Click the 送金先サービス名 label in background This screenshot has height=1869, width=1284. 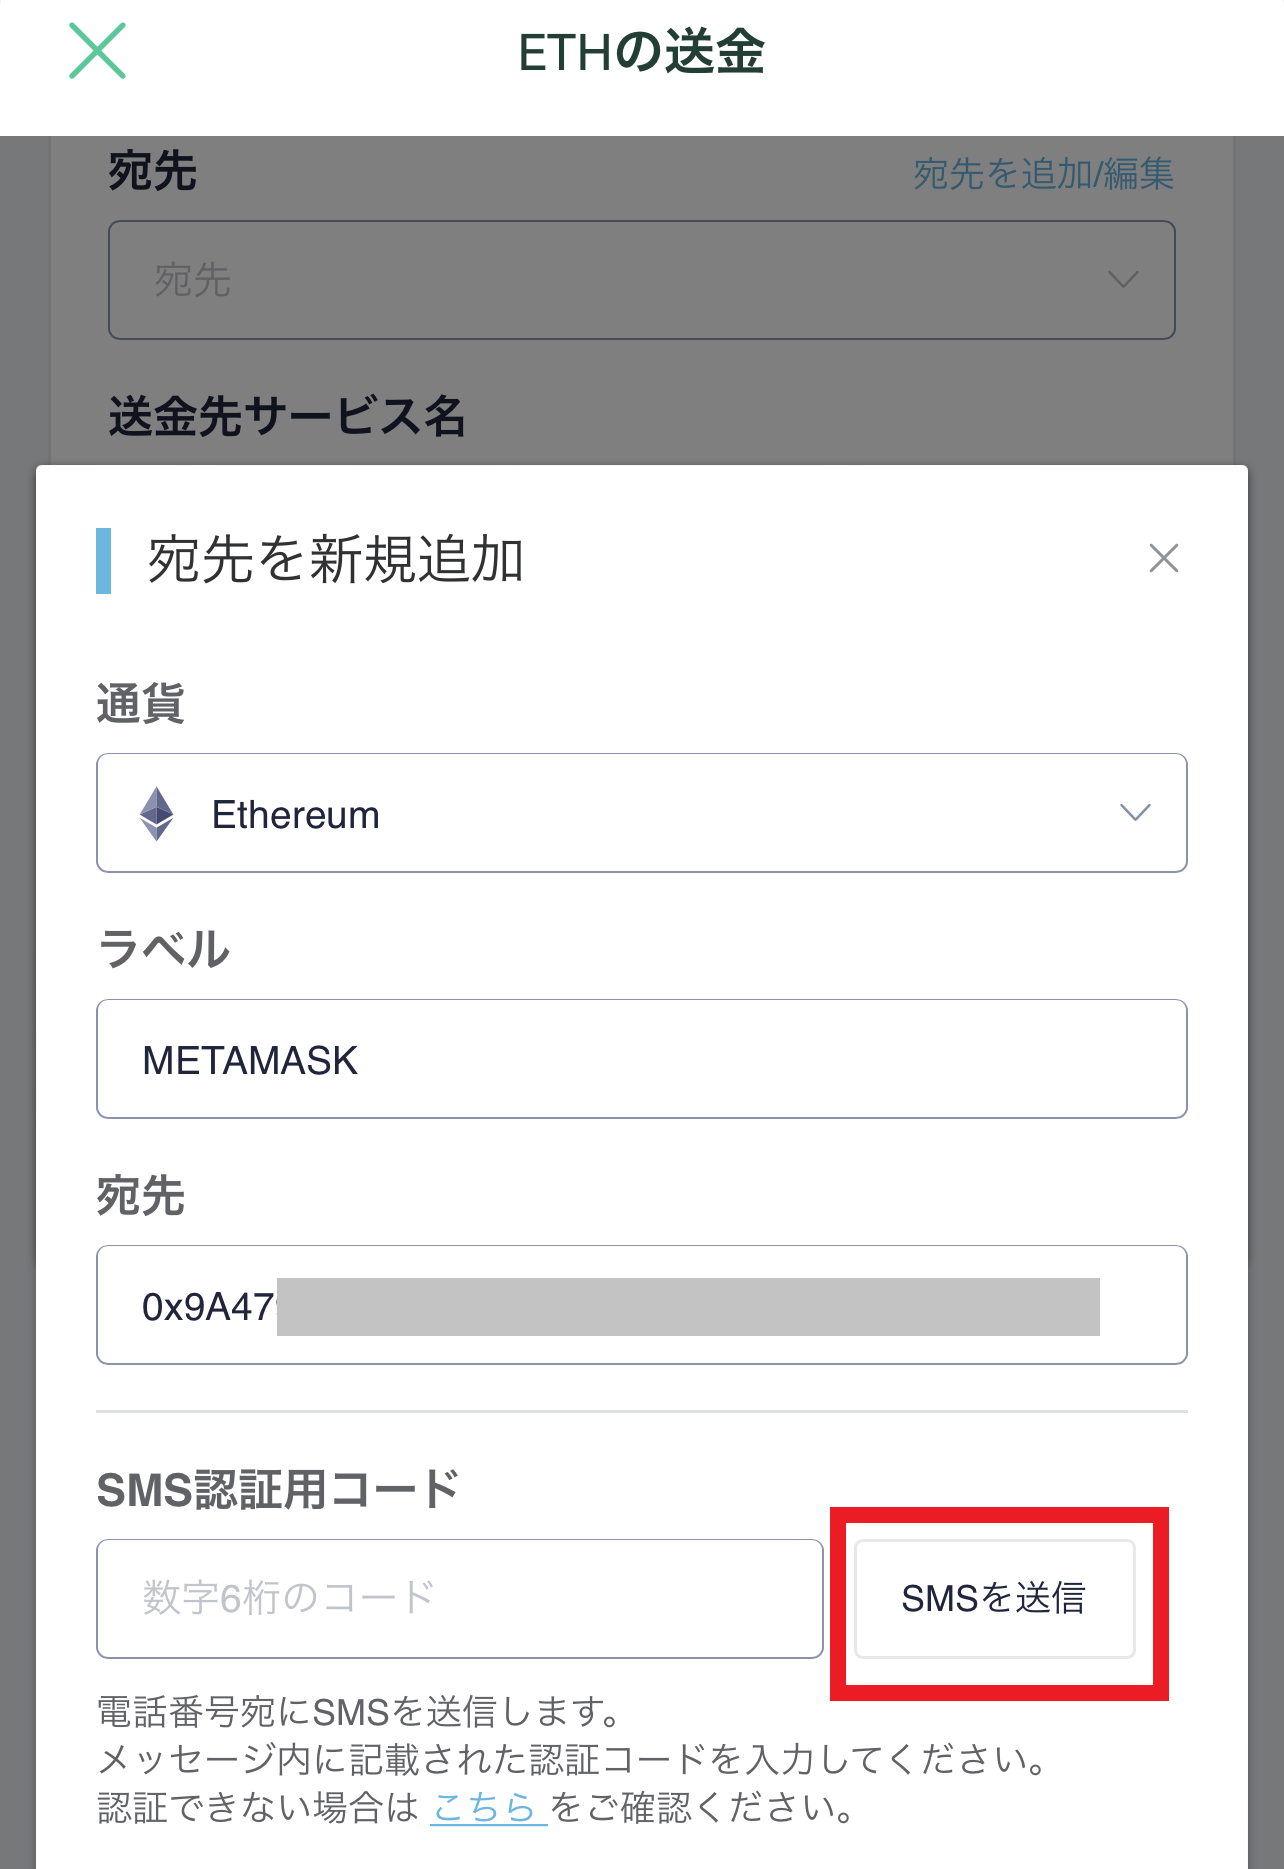[288, 417]
